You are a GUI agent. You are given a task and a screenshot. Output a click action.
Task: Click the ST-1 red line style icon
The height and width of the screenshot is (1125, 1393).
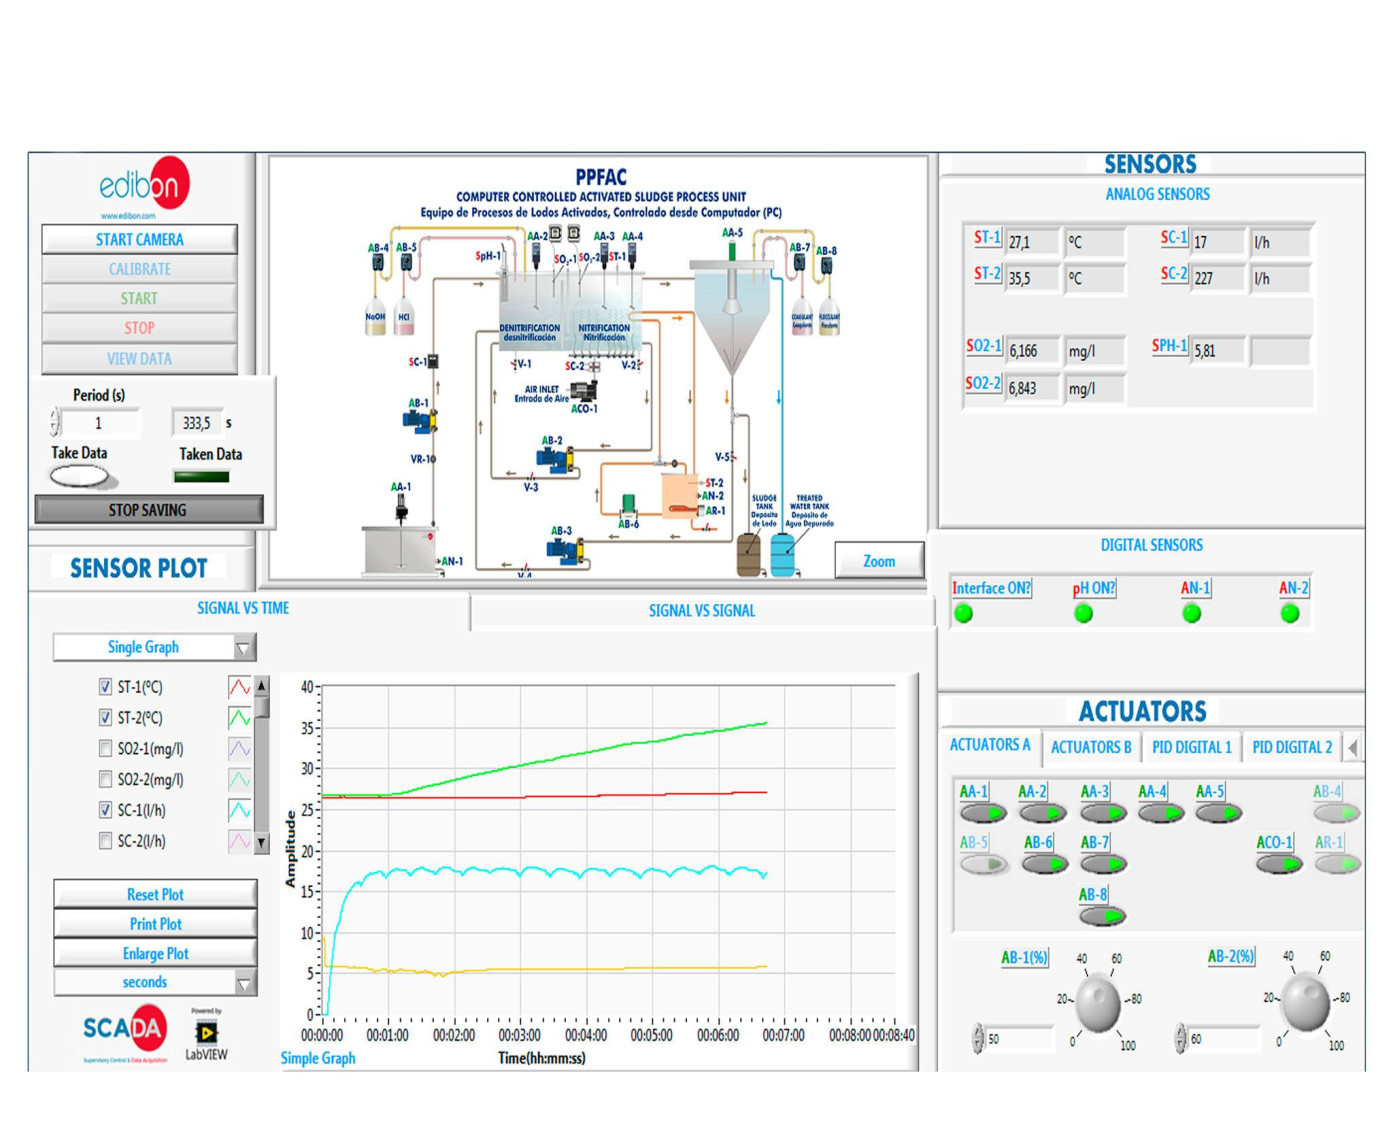click(239, 687)
